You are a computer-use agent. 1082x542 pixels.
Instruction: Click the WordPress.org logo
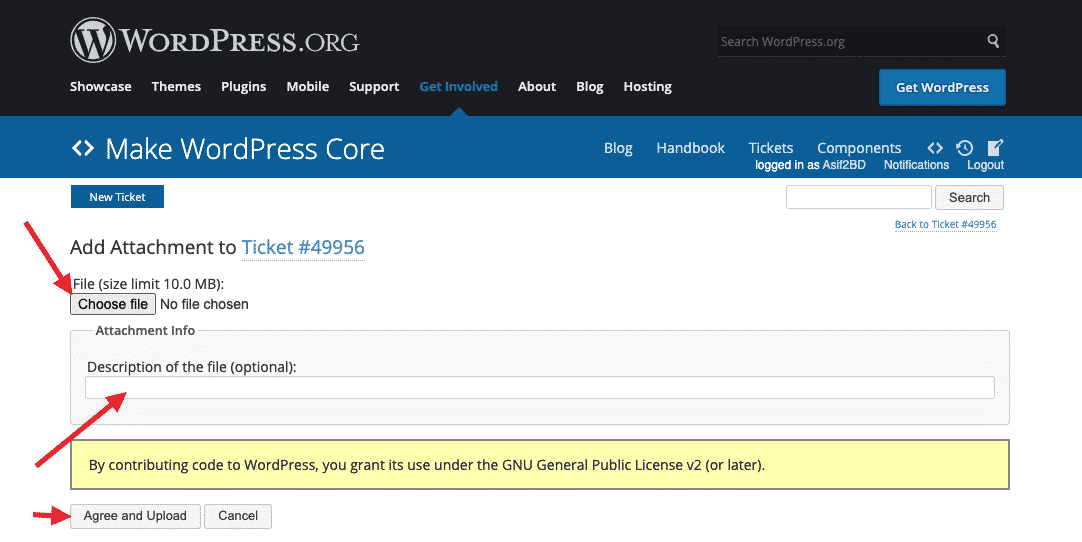215,40
